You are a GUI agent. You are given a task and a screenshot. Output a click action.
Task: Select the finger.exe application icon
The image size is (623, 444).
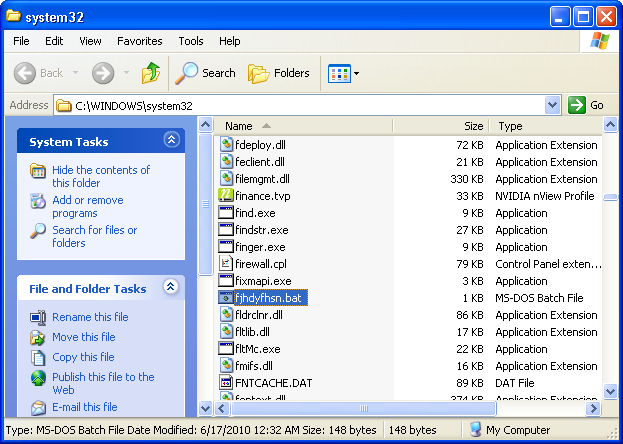226,247
